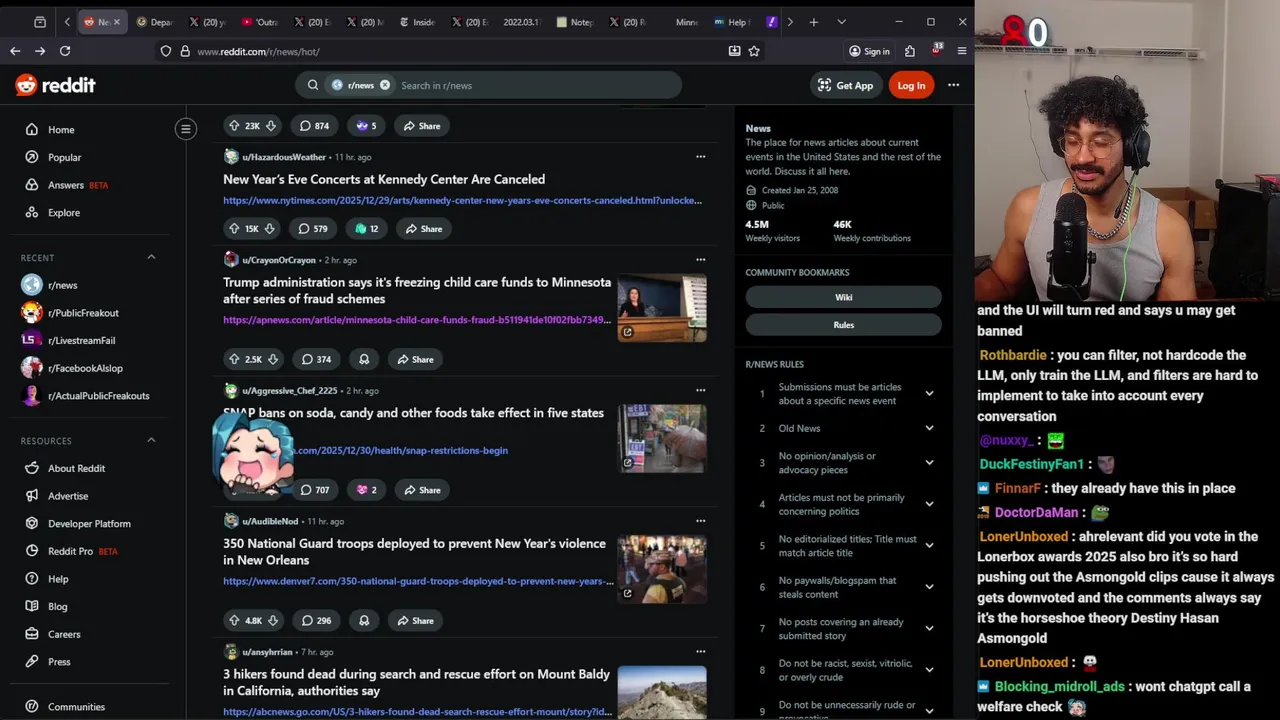Click the browser back arrow
This screenshot has height=720, width=1280.
pos(15,51)
